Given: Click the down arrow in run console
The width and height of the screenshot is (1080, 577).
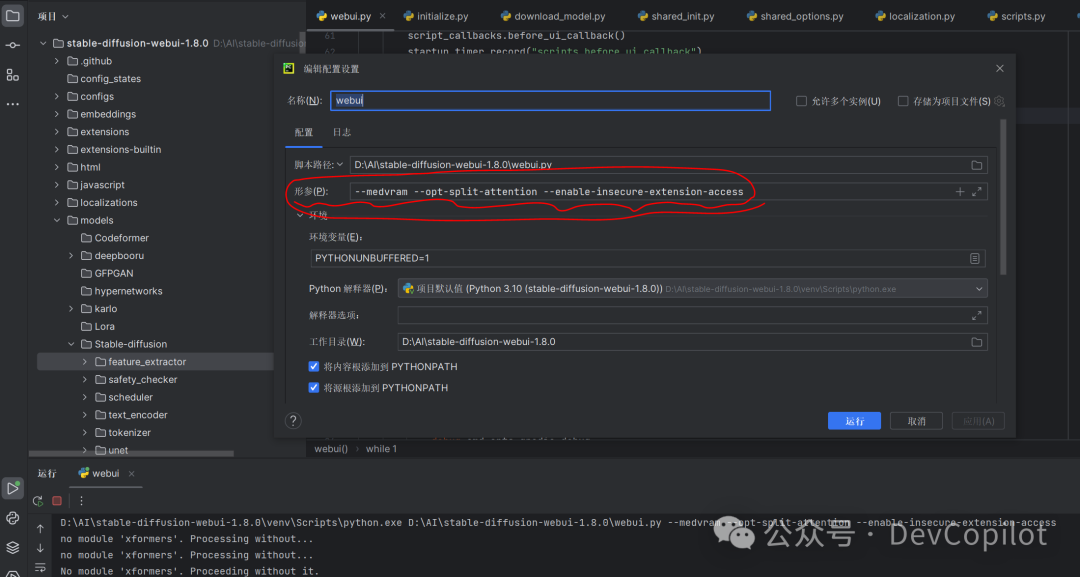Looking at the screenshot, I should (40, 548).
